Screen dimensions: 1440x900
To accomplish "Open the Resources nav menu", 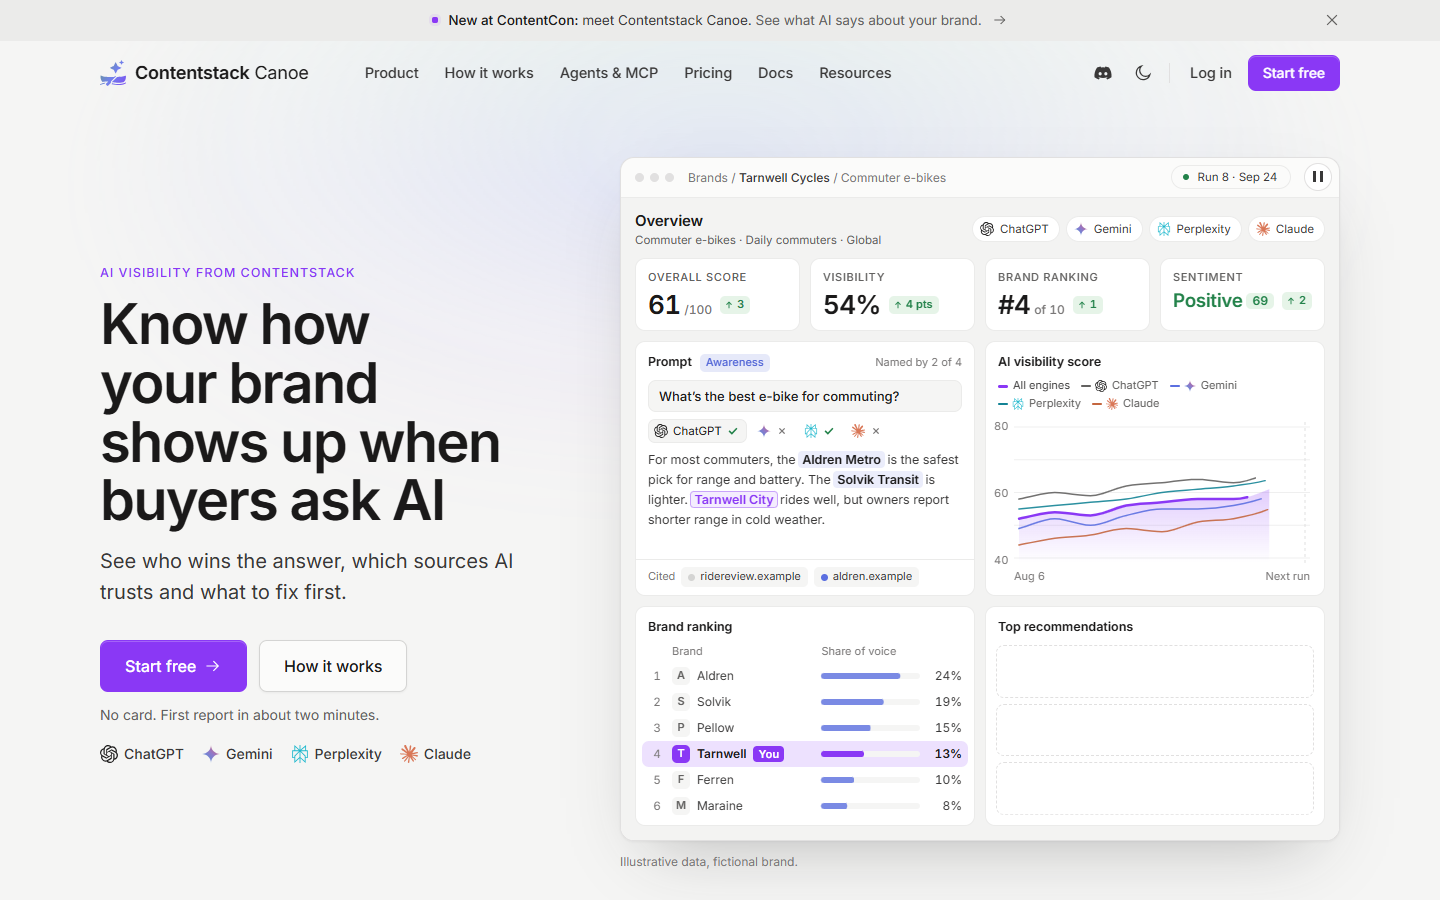I will pos(855,73).
